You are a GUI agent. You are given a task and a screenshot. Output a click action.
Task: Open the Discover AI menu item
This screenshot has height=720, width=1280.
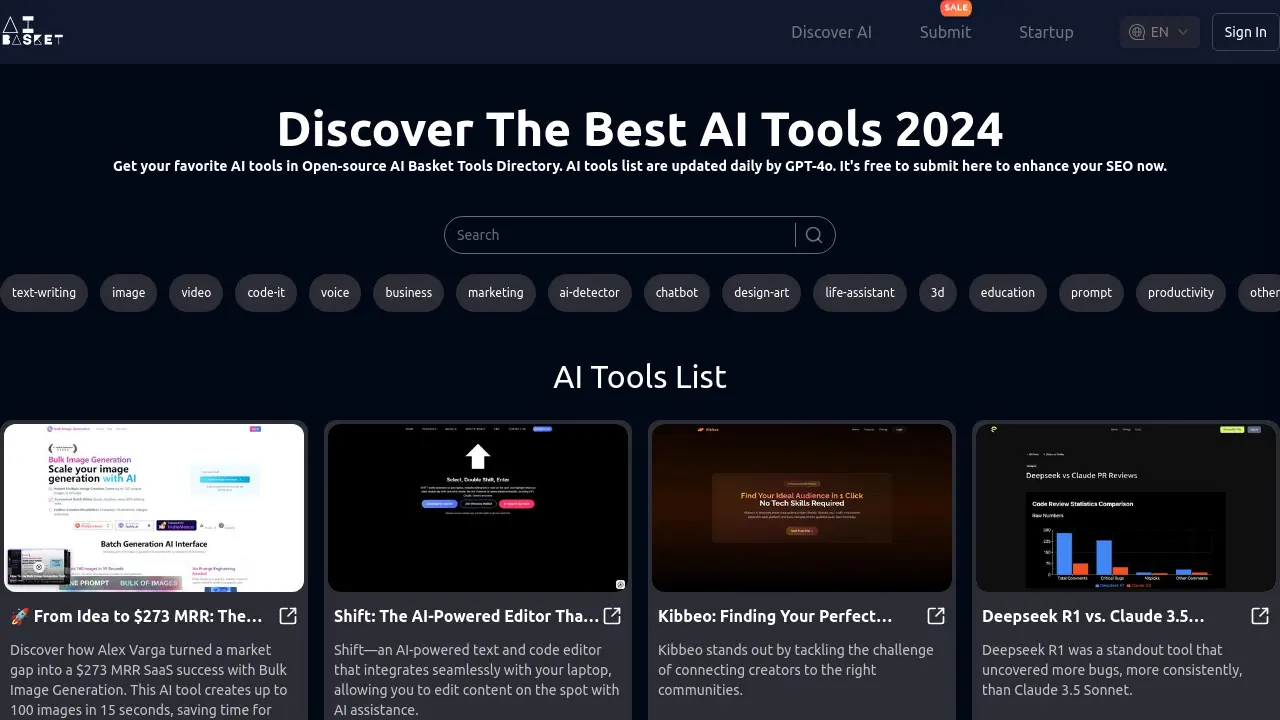tap(831, 32)
